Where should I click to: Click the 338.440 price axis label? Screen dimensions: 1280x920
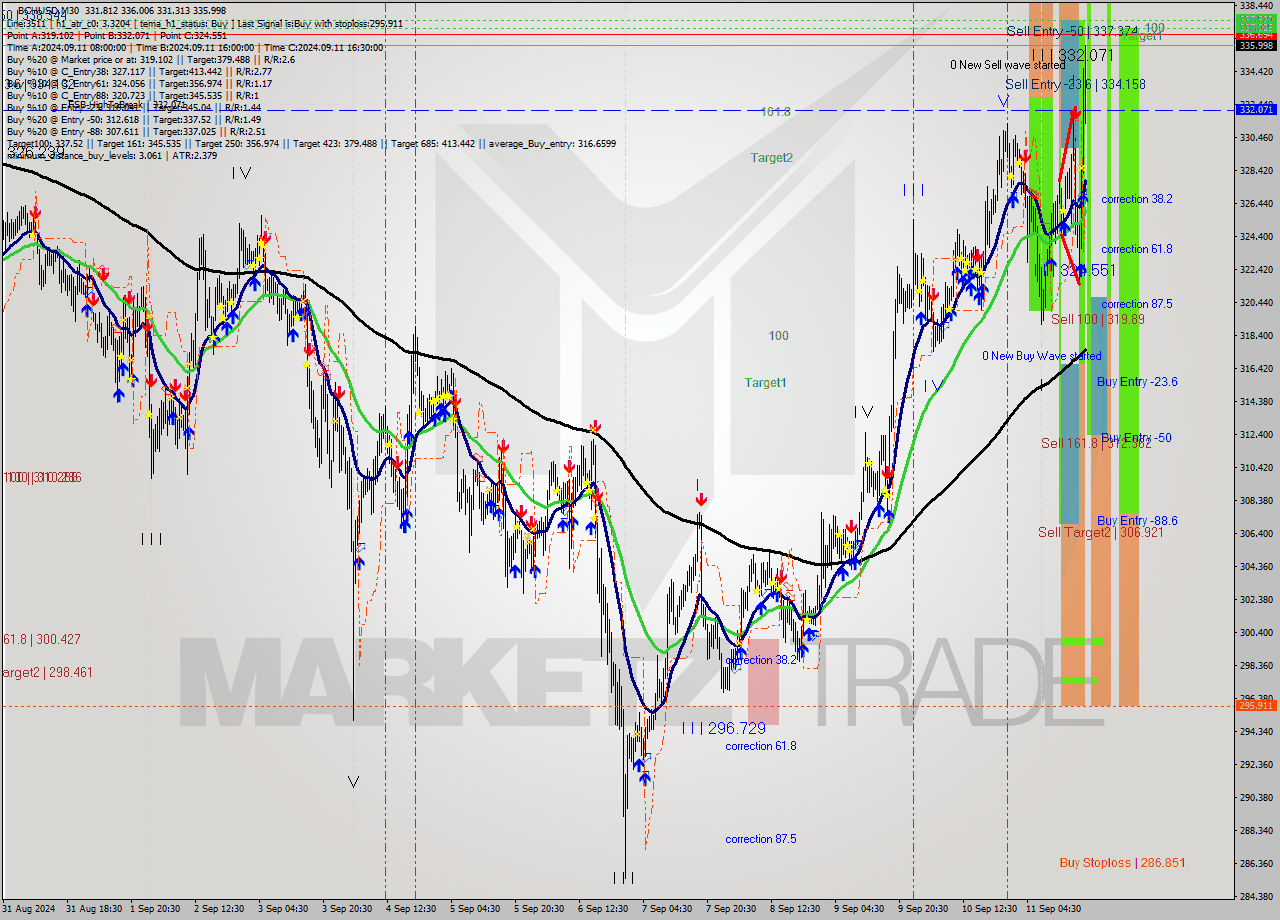1256,5
